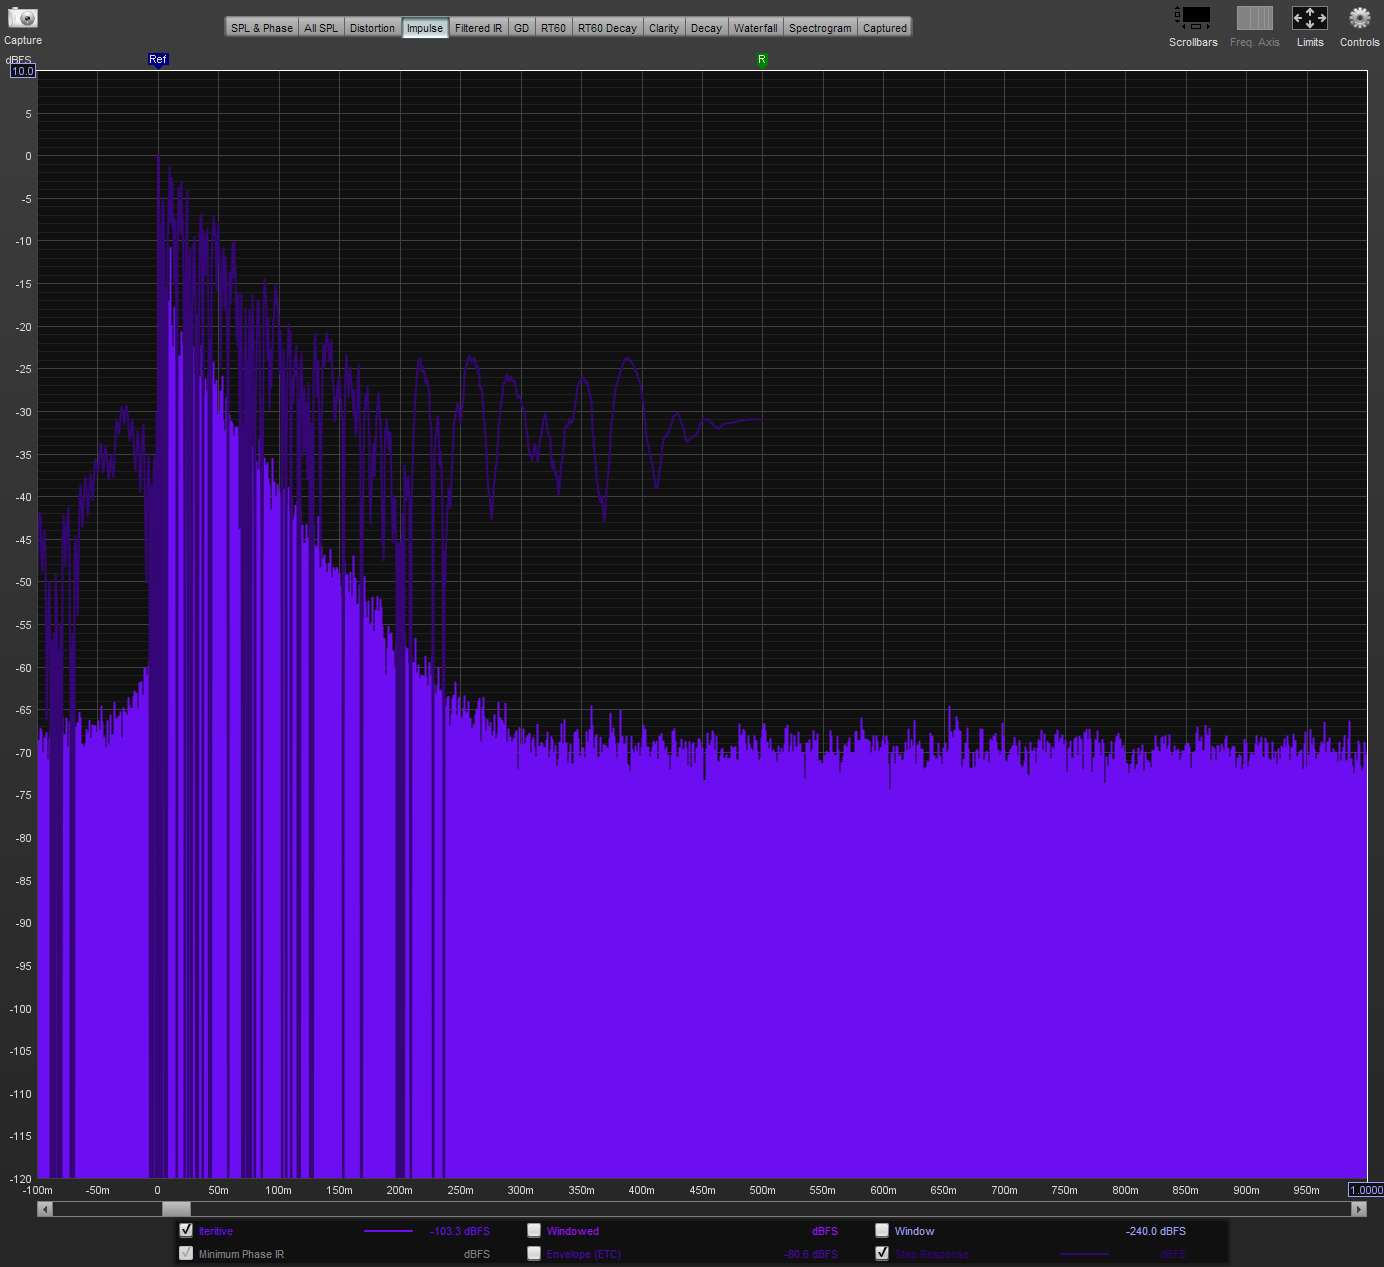Open the Waterfall tab
Screen dimensions: 1384x1267
pos(755,28)
